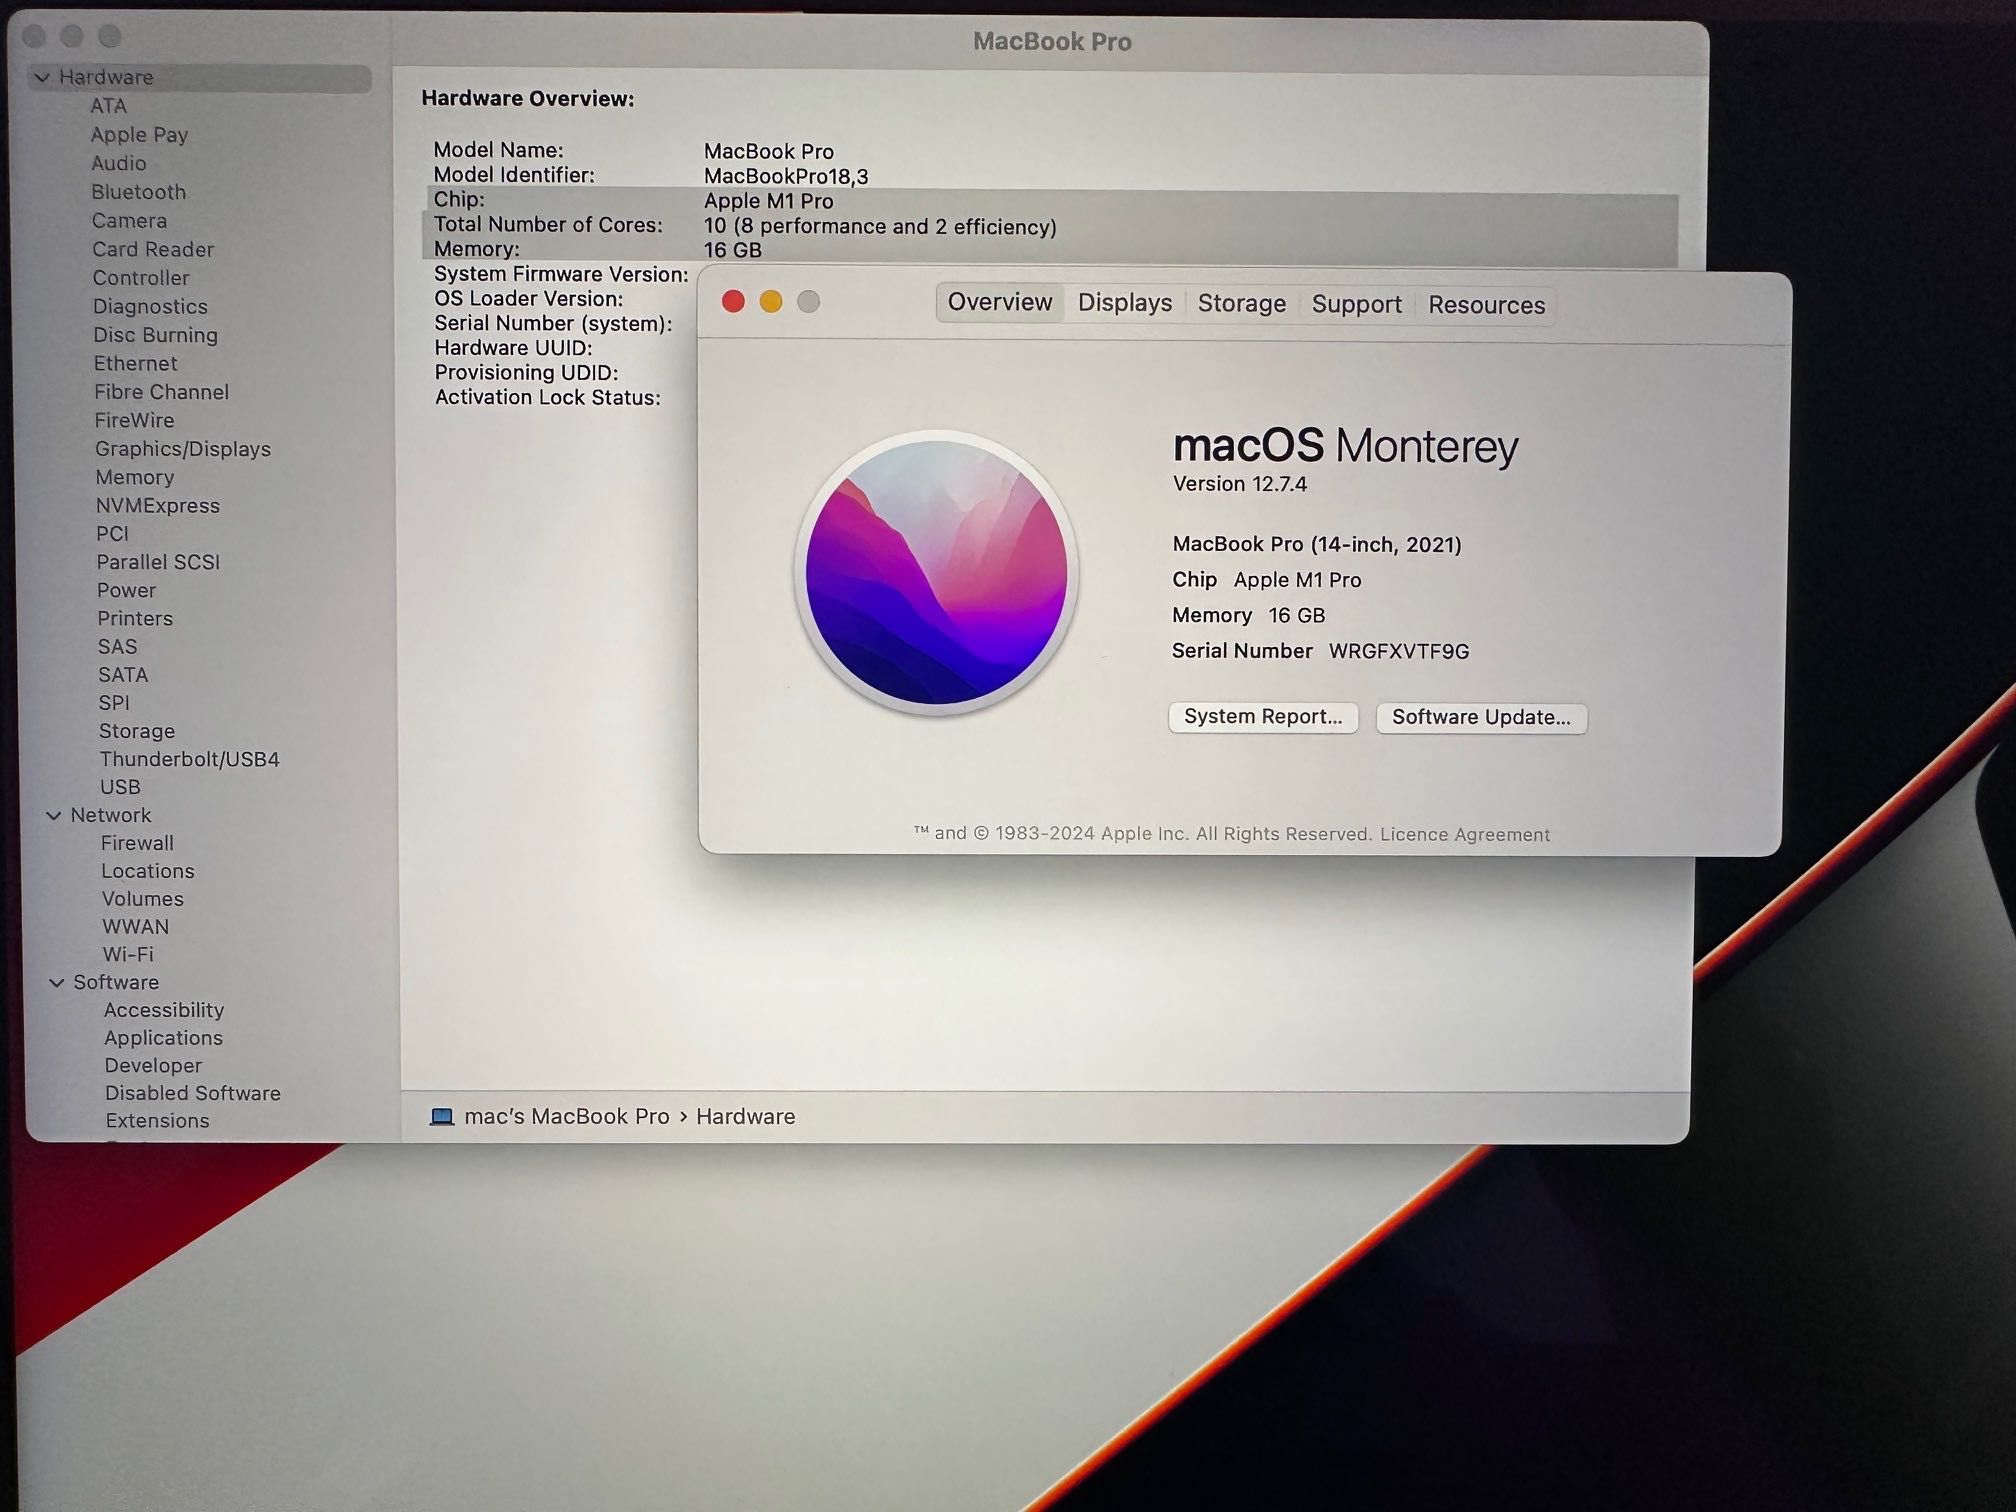This screenshot has height=1512, width=2016.
Task: Select Thunderbolt/USB4 in the sidebar
Action: (x=189, y=759)
